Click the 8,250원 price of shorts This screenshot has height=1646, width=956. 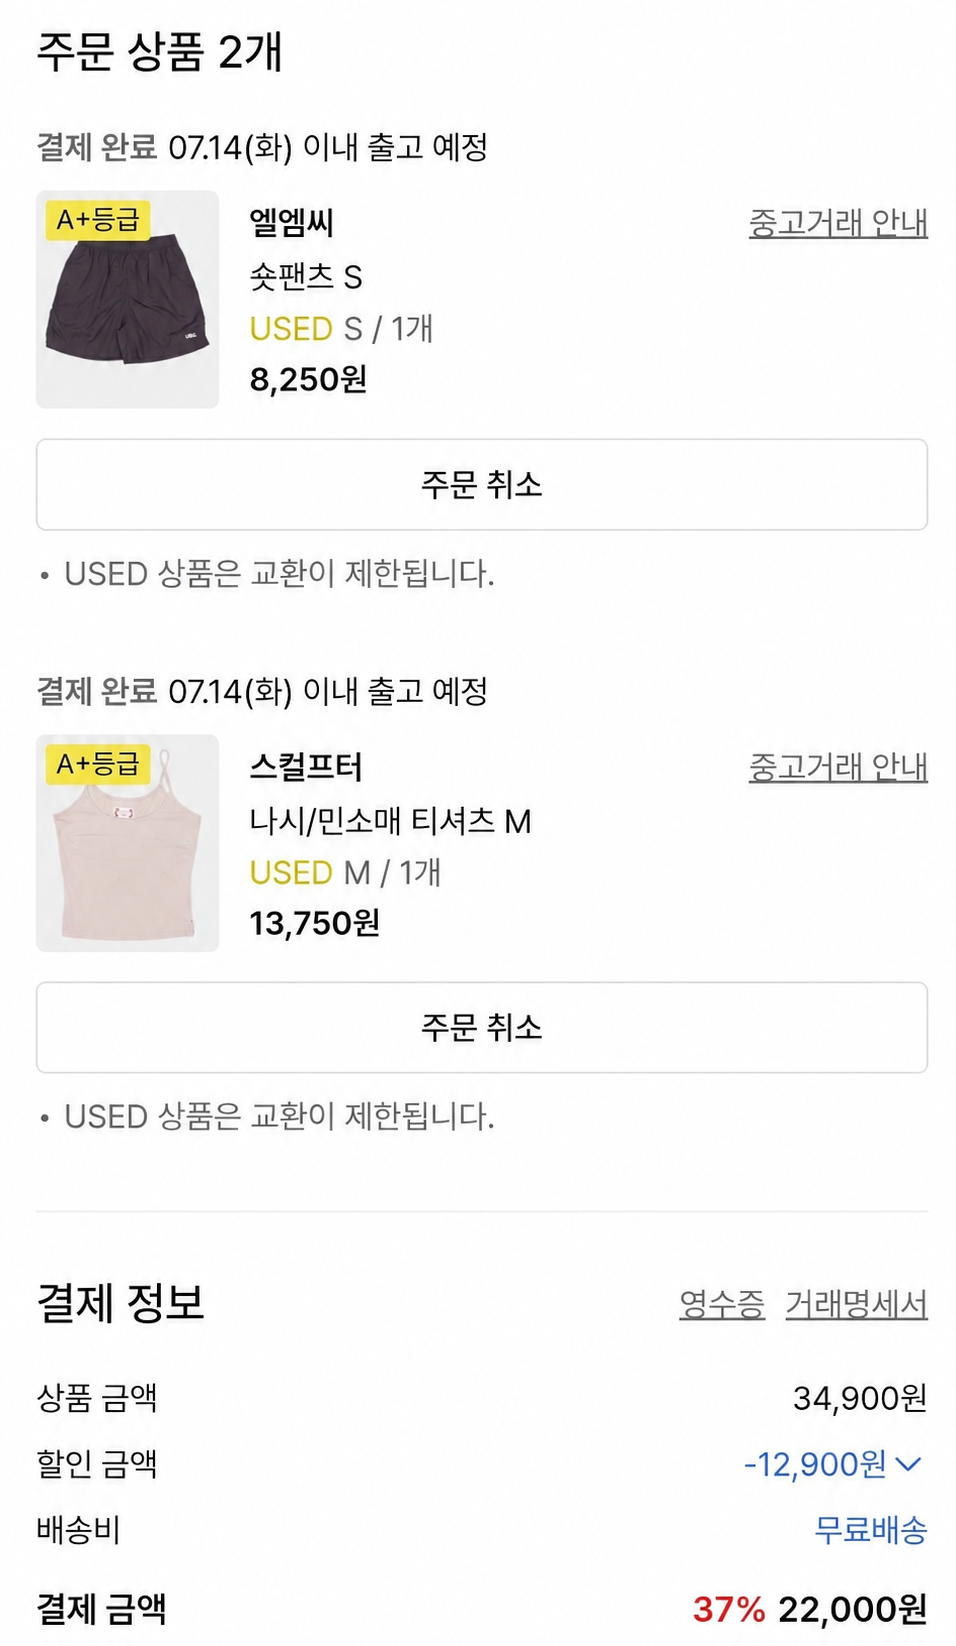[308, 379]
